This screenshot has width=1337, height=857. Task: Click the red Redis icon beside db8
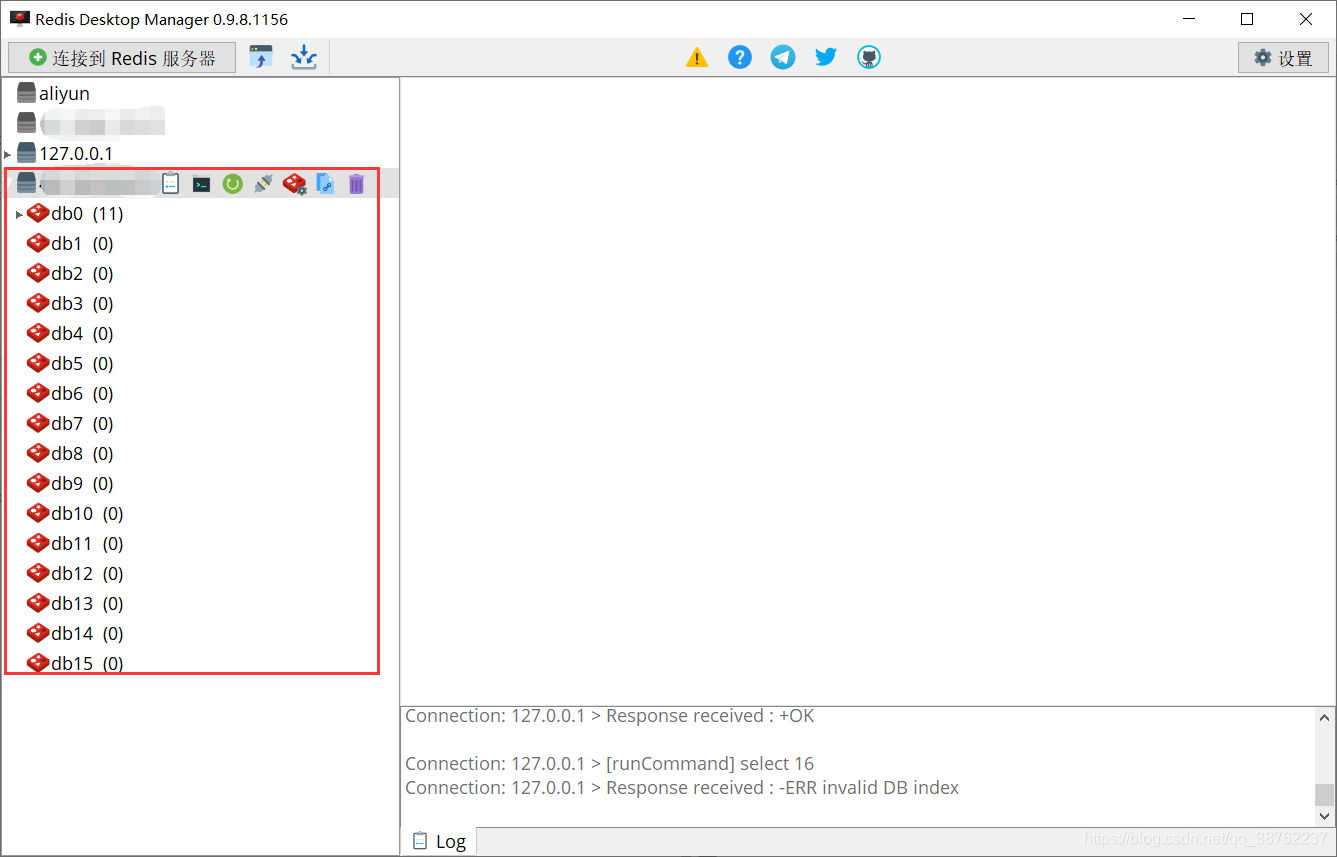38,453
